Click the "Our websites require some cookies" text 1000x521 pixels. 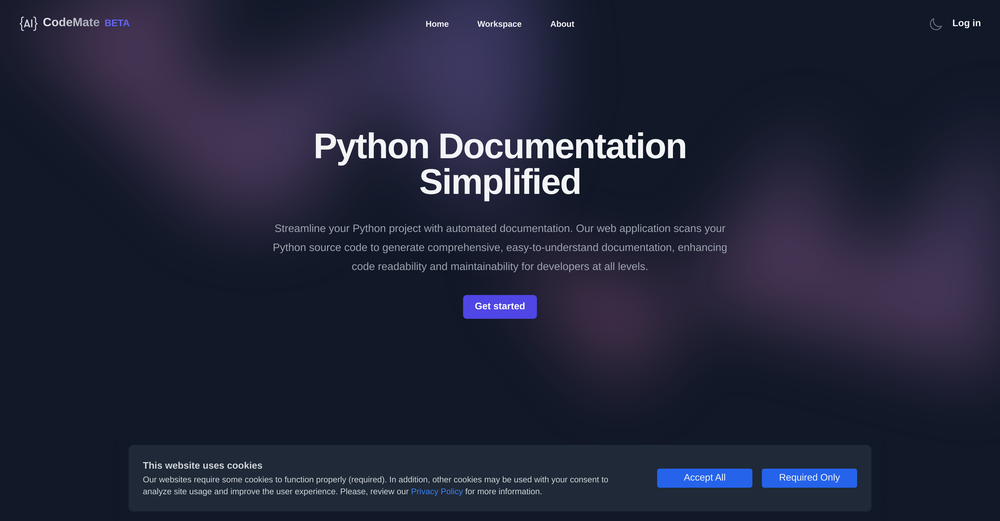pos(375,479)
